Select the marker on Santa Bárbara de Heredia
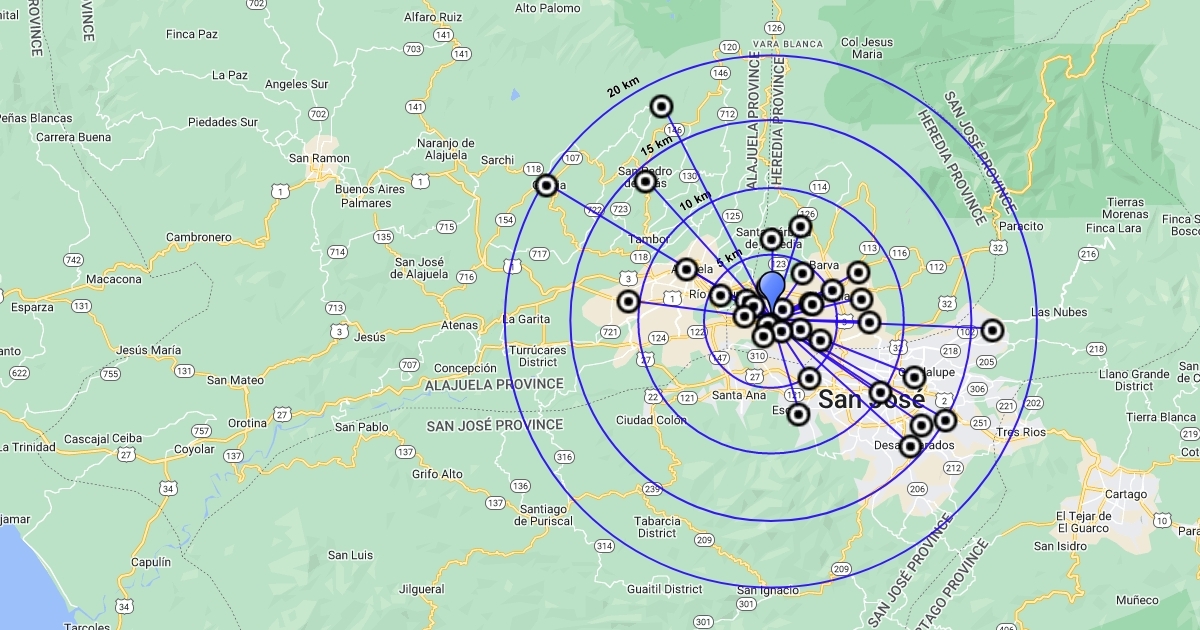The image size is (1200, 630). (x=771, y=239)
